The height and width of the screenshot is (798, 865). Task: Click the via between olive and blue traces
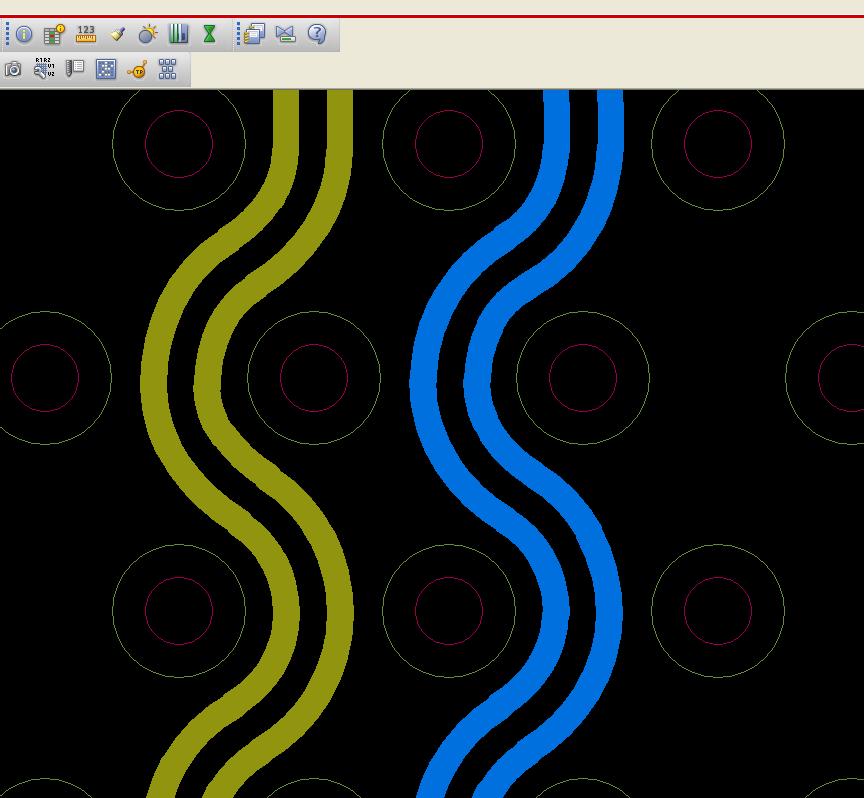coord(314,378)
